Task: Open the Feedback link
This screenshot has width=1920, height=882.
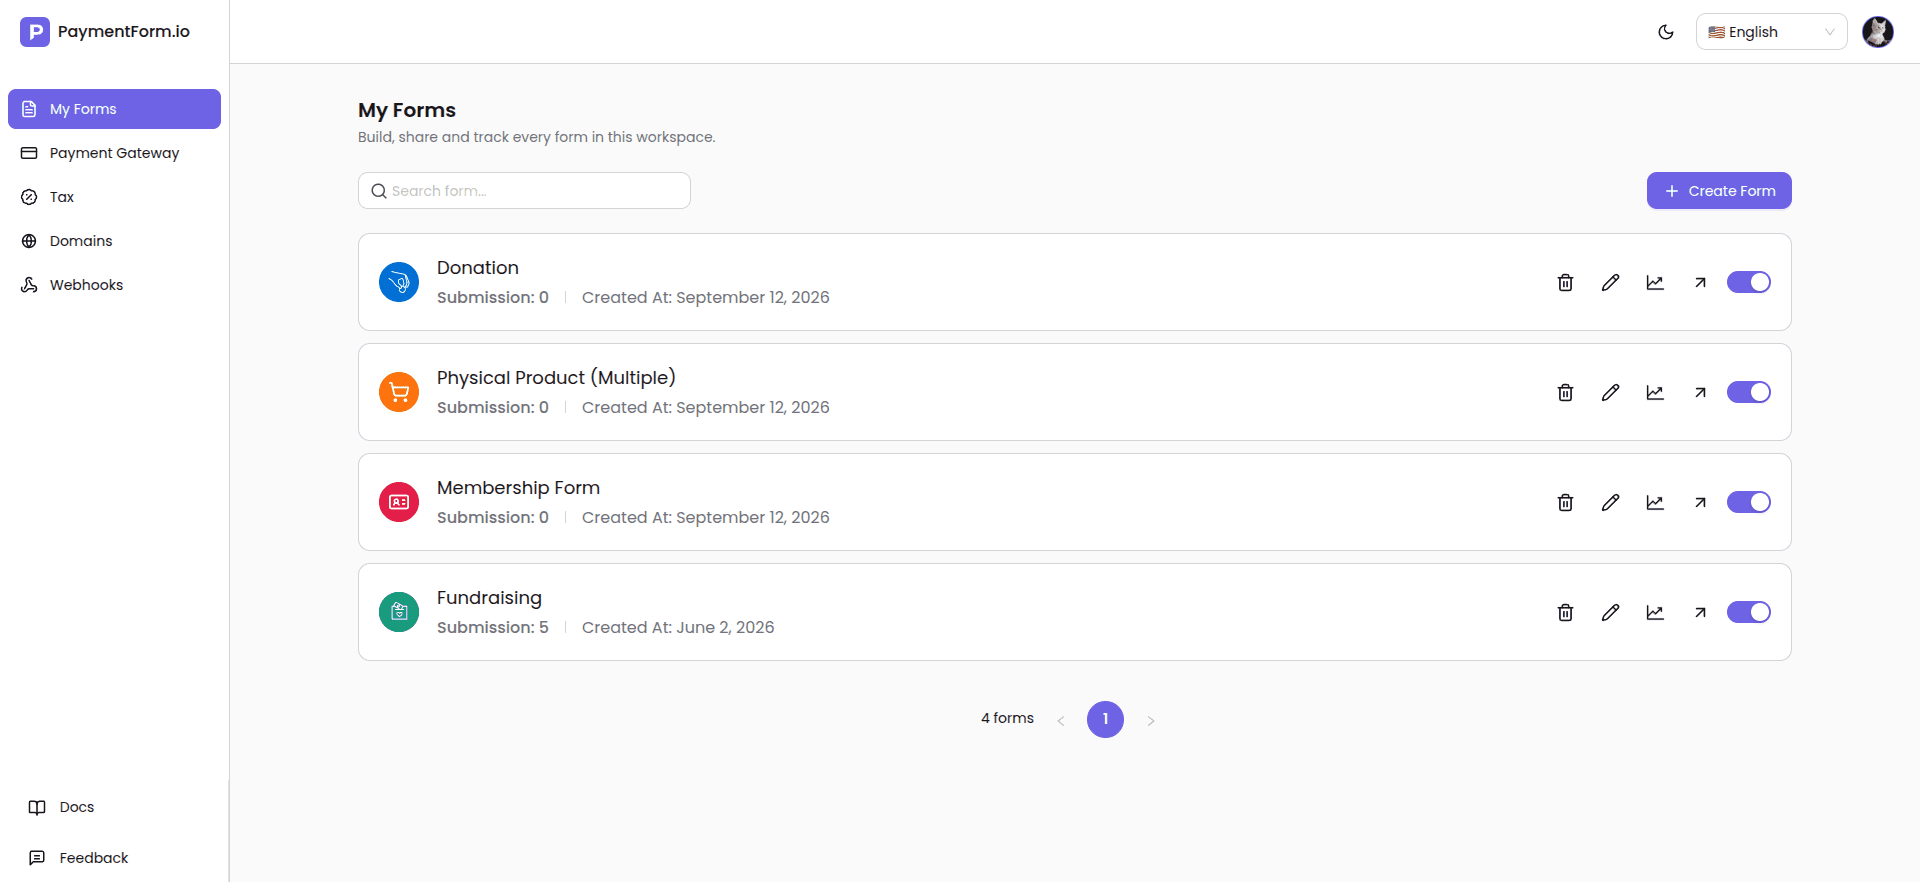Action: click(x=79, y=858)
